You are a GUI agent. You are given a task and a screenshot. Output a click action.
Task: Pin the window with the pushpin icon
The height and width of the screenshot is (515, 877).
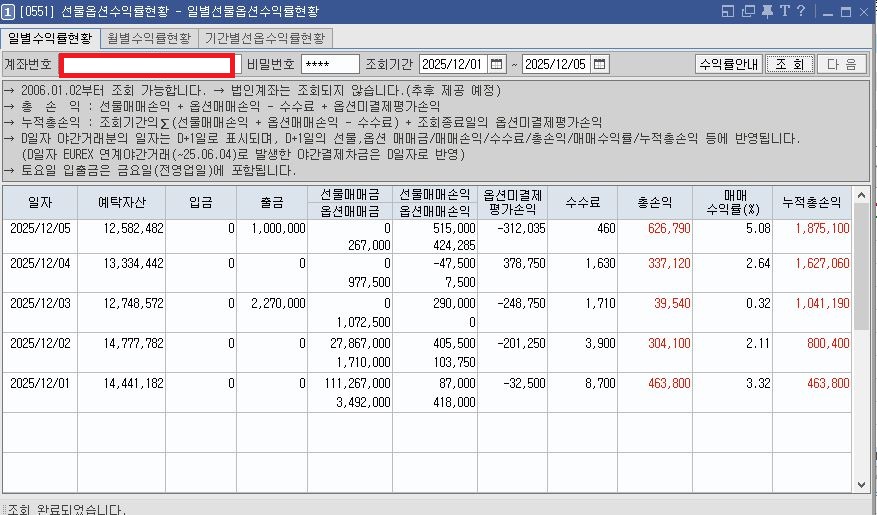click(x=767, y=11)
